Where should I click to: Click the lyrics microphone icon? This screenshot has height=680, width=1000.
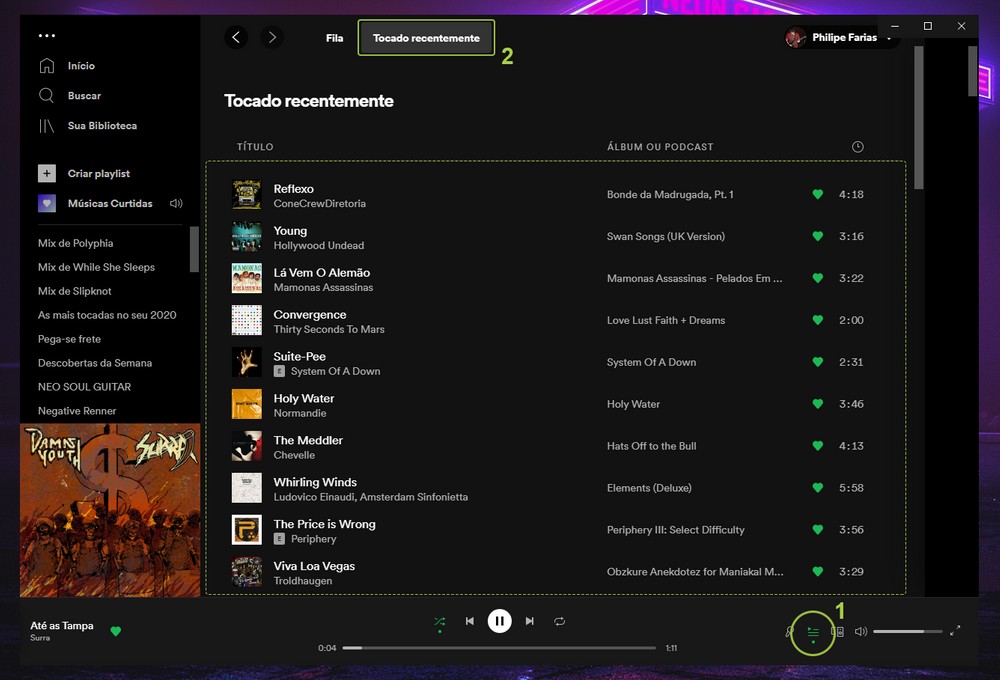click(x=789, y=631)
